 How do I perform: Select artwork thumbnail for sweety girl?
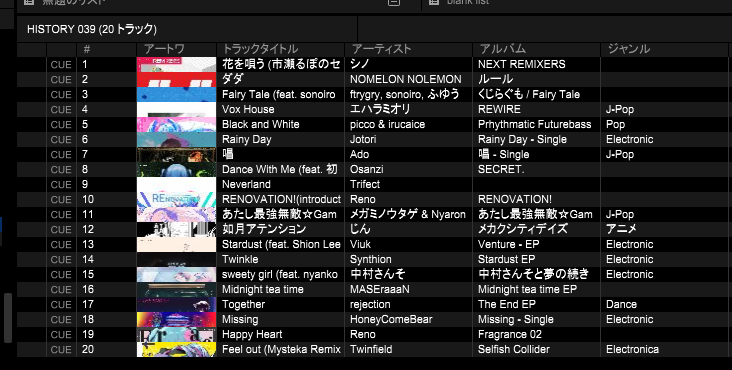tap(176, 274)
